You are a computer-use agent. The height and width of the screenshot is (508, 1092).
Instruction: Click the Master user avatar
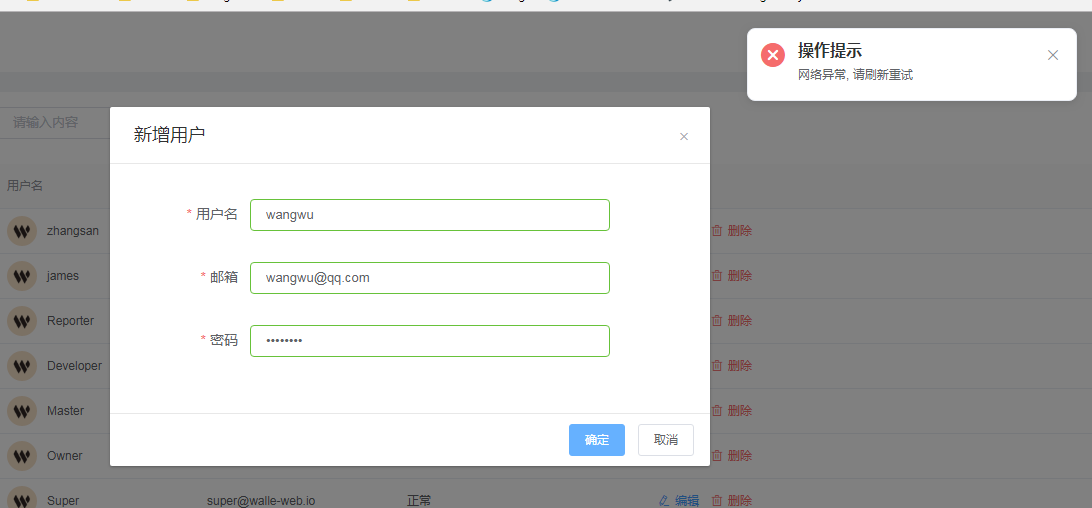[22, 411]
